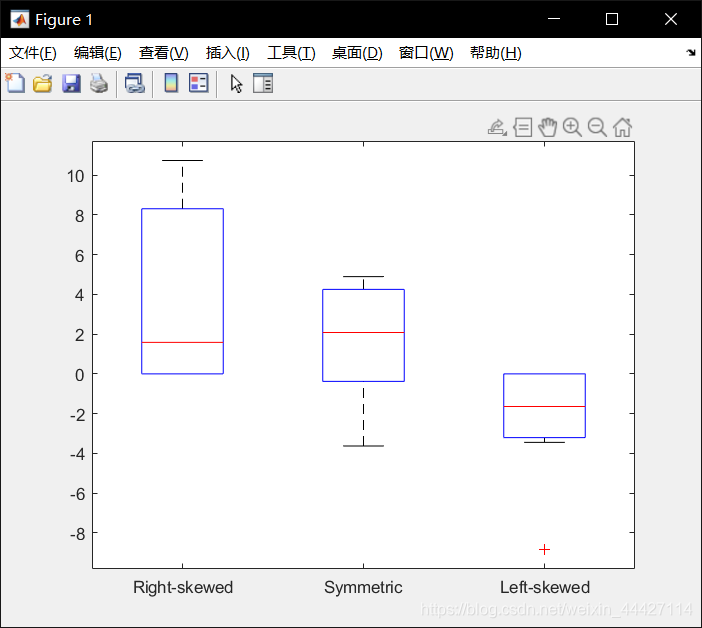Open the Property Inspector icon
Screen dimensions: 702x628
[x=263, y=83]
